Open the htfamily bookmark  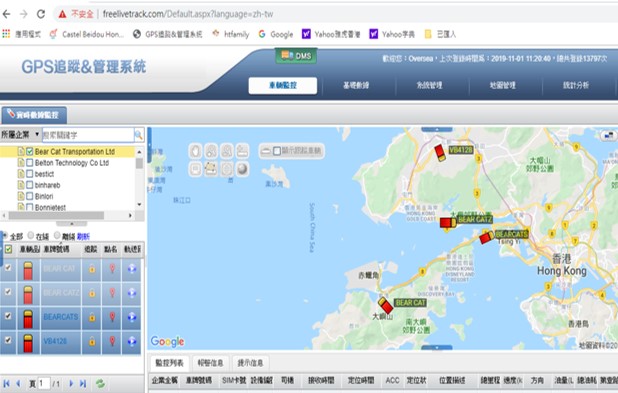pyautogui.click(x=231, y=34)
